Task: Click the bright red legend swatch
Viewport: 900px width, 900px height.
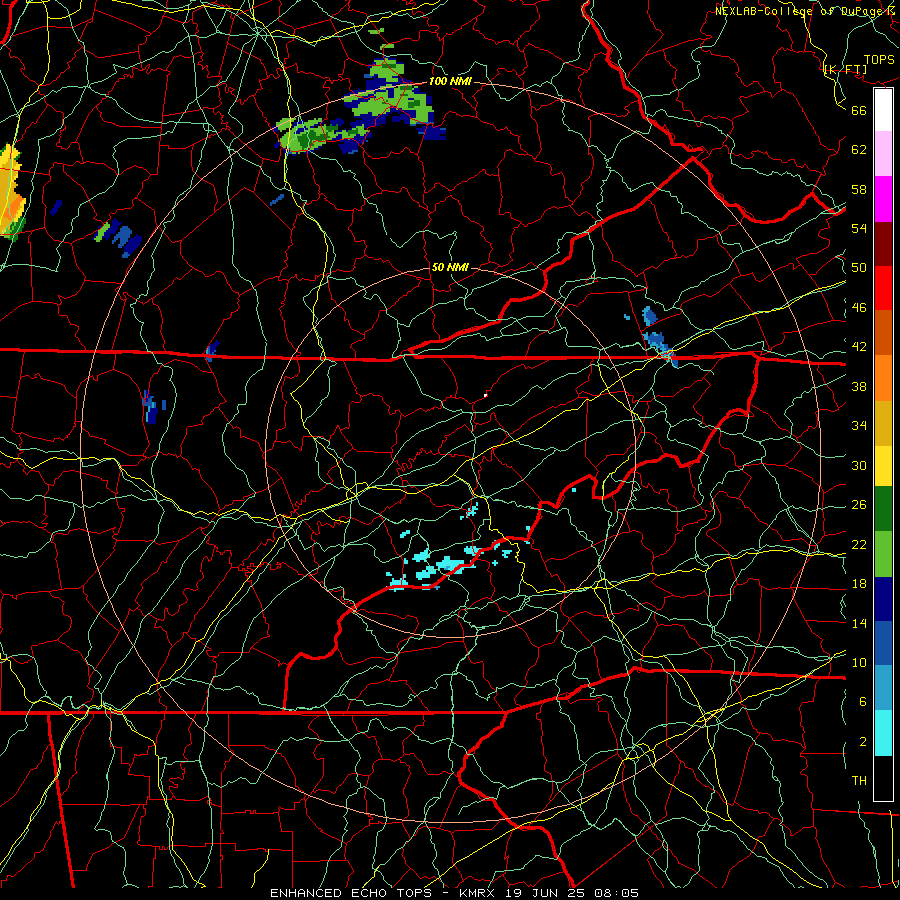Action: 883,288
